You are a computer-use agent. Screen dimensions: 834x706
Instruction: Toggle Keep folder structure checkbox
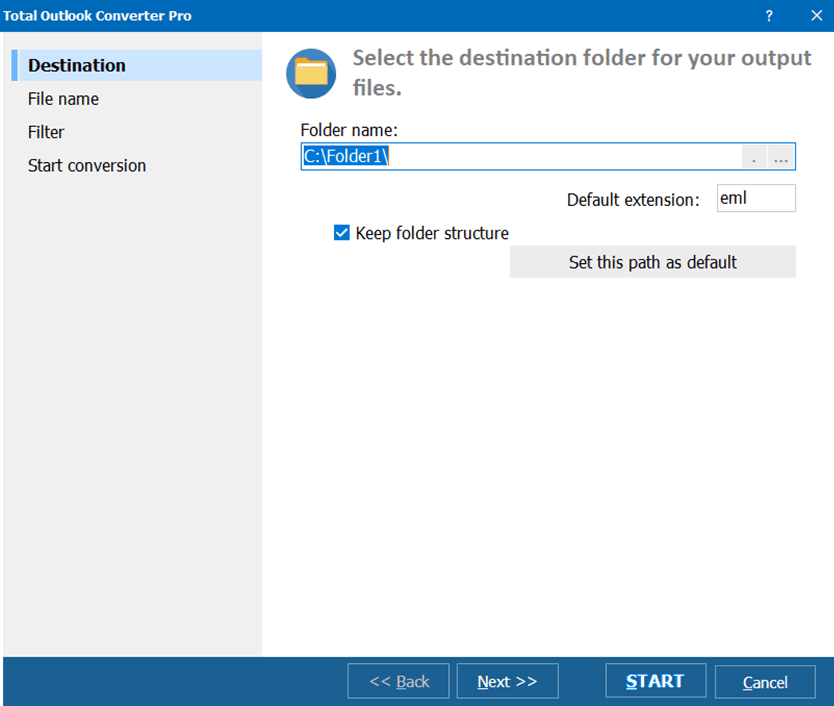click(341, 232)
